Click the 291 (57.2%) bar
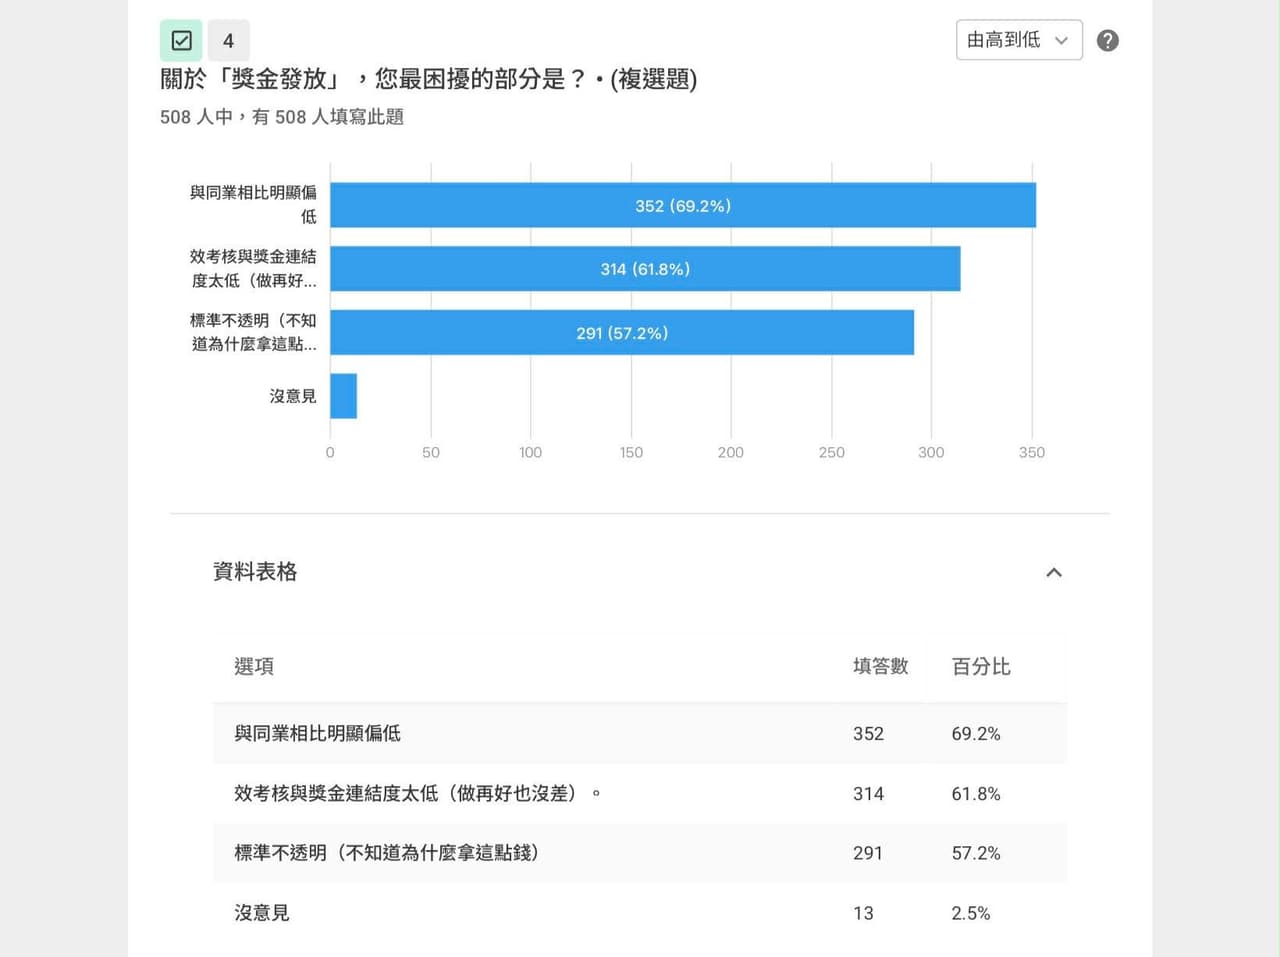1280x957 pixels. click(622, 333)
